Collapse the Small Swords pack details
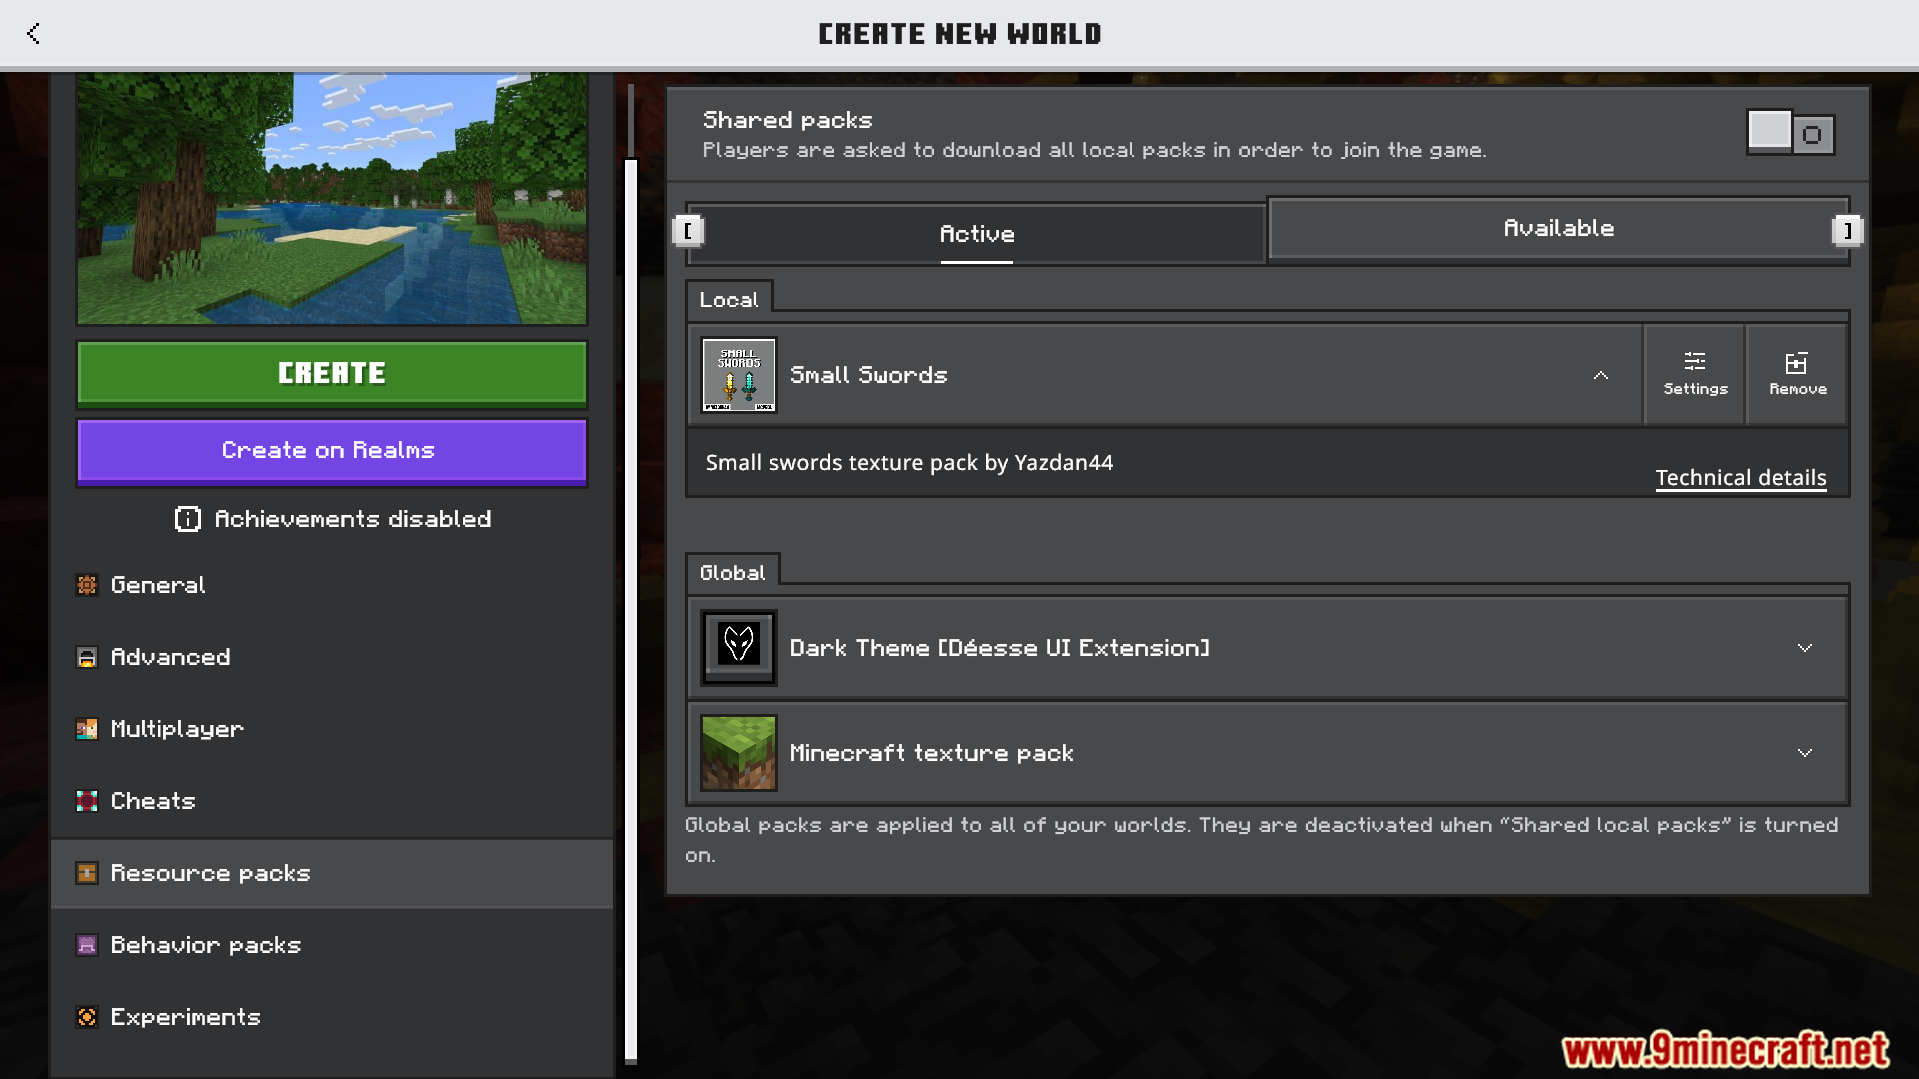This screenshot has height=1079, width=1919. click(x=1601, y=375)
